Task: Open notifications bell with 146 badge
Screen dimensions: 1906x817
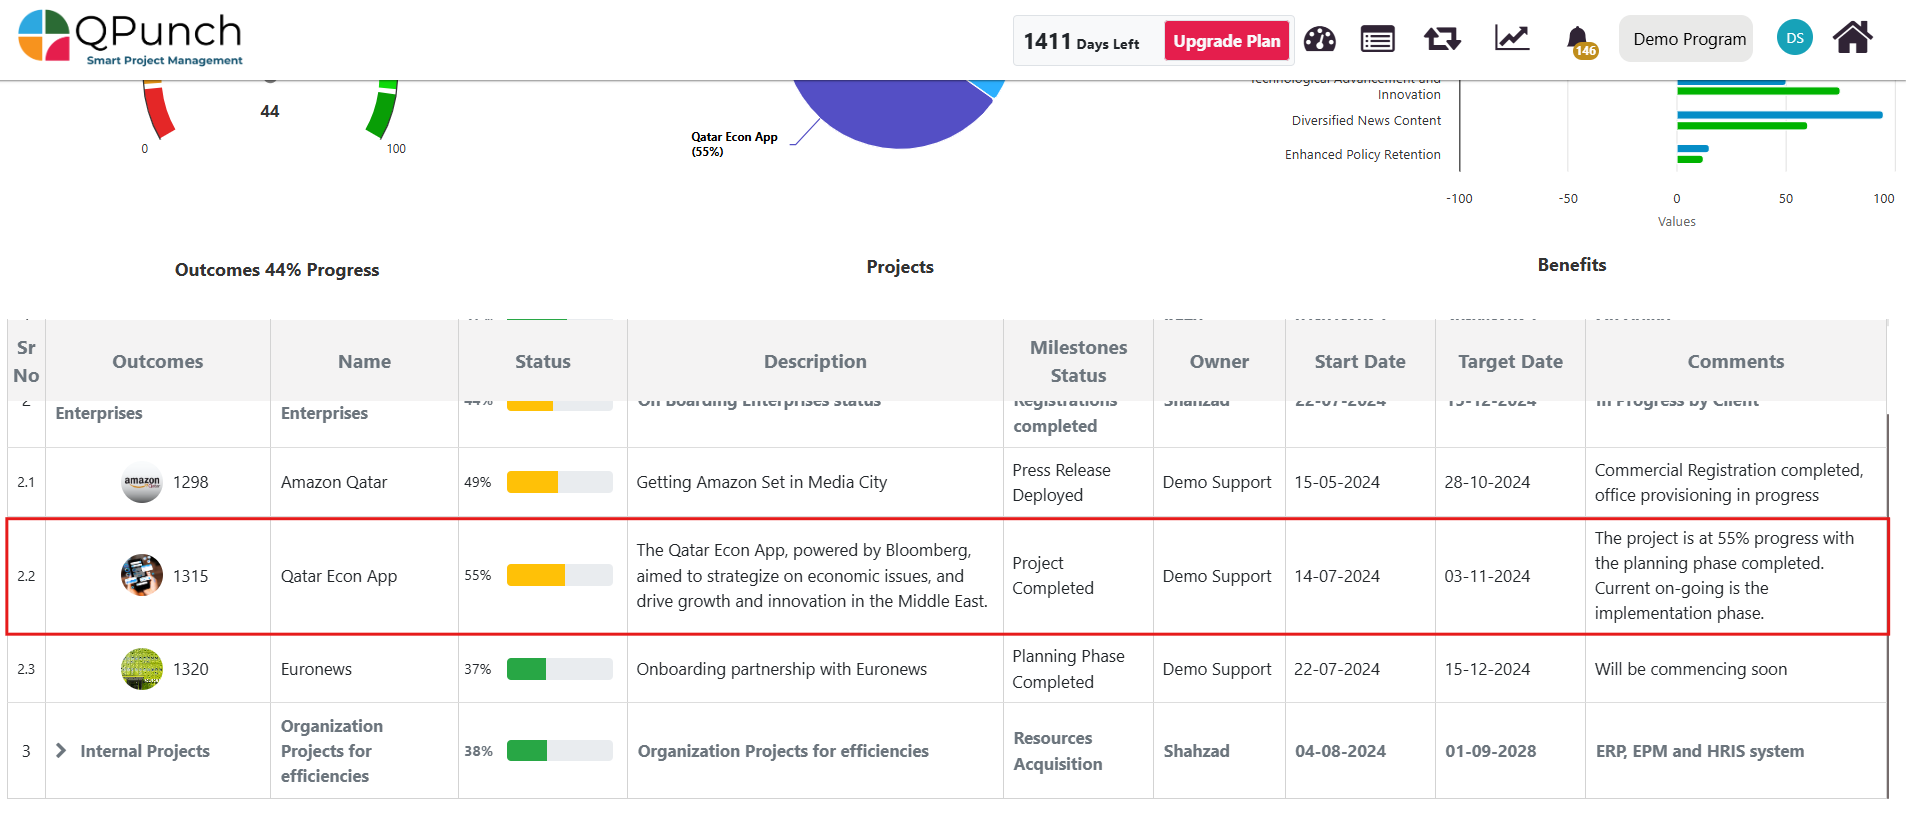Action: [1578, 40]
